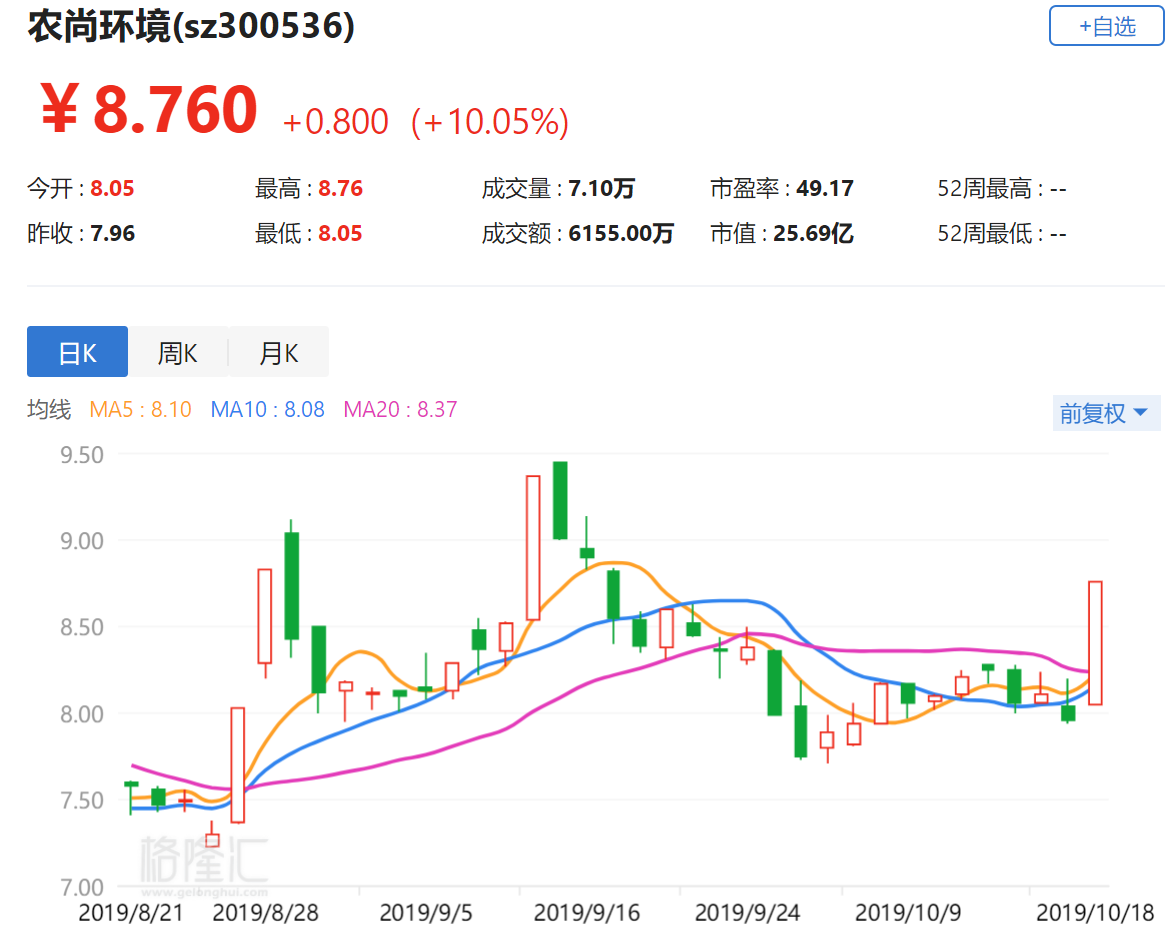Click the stock title 农尚环境(sz300536)
This screenshot has height=929, width=1171.
(x=191, y=26)
